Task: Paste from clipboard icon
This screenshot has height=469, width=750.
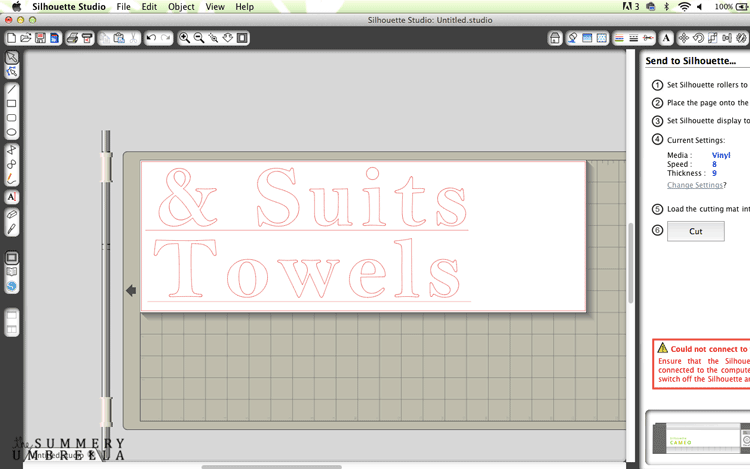Action: (119, 38)
